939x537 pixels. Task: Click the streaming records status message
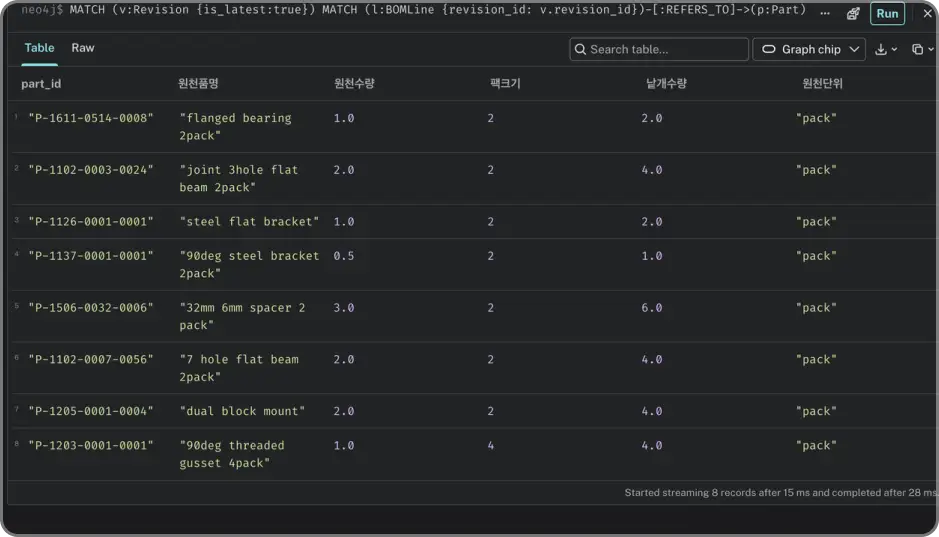pos(780,493)
